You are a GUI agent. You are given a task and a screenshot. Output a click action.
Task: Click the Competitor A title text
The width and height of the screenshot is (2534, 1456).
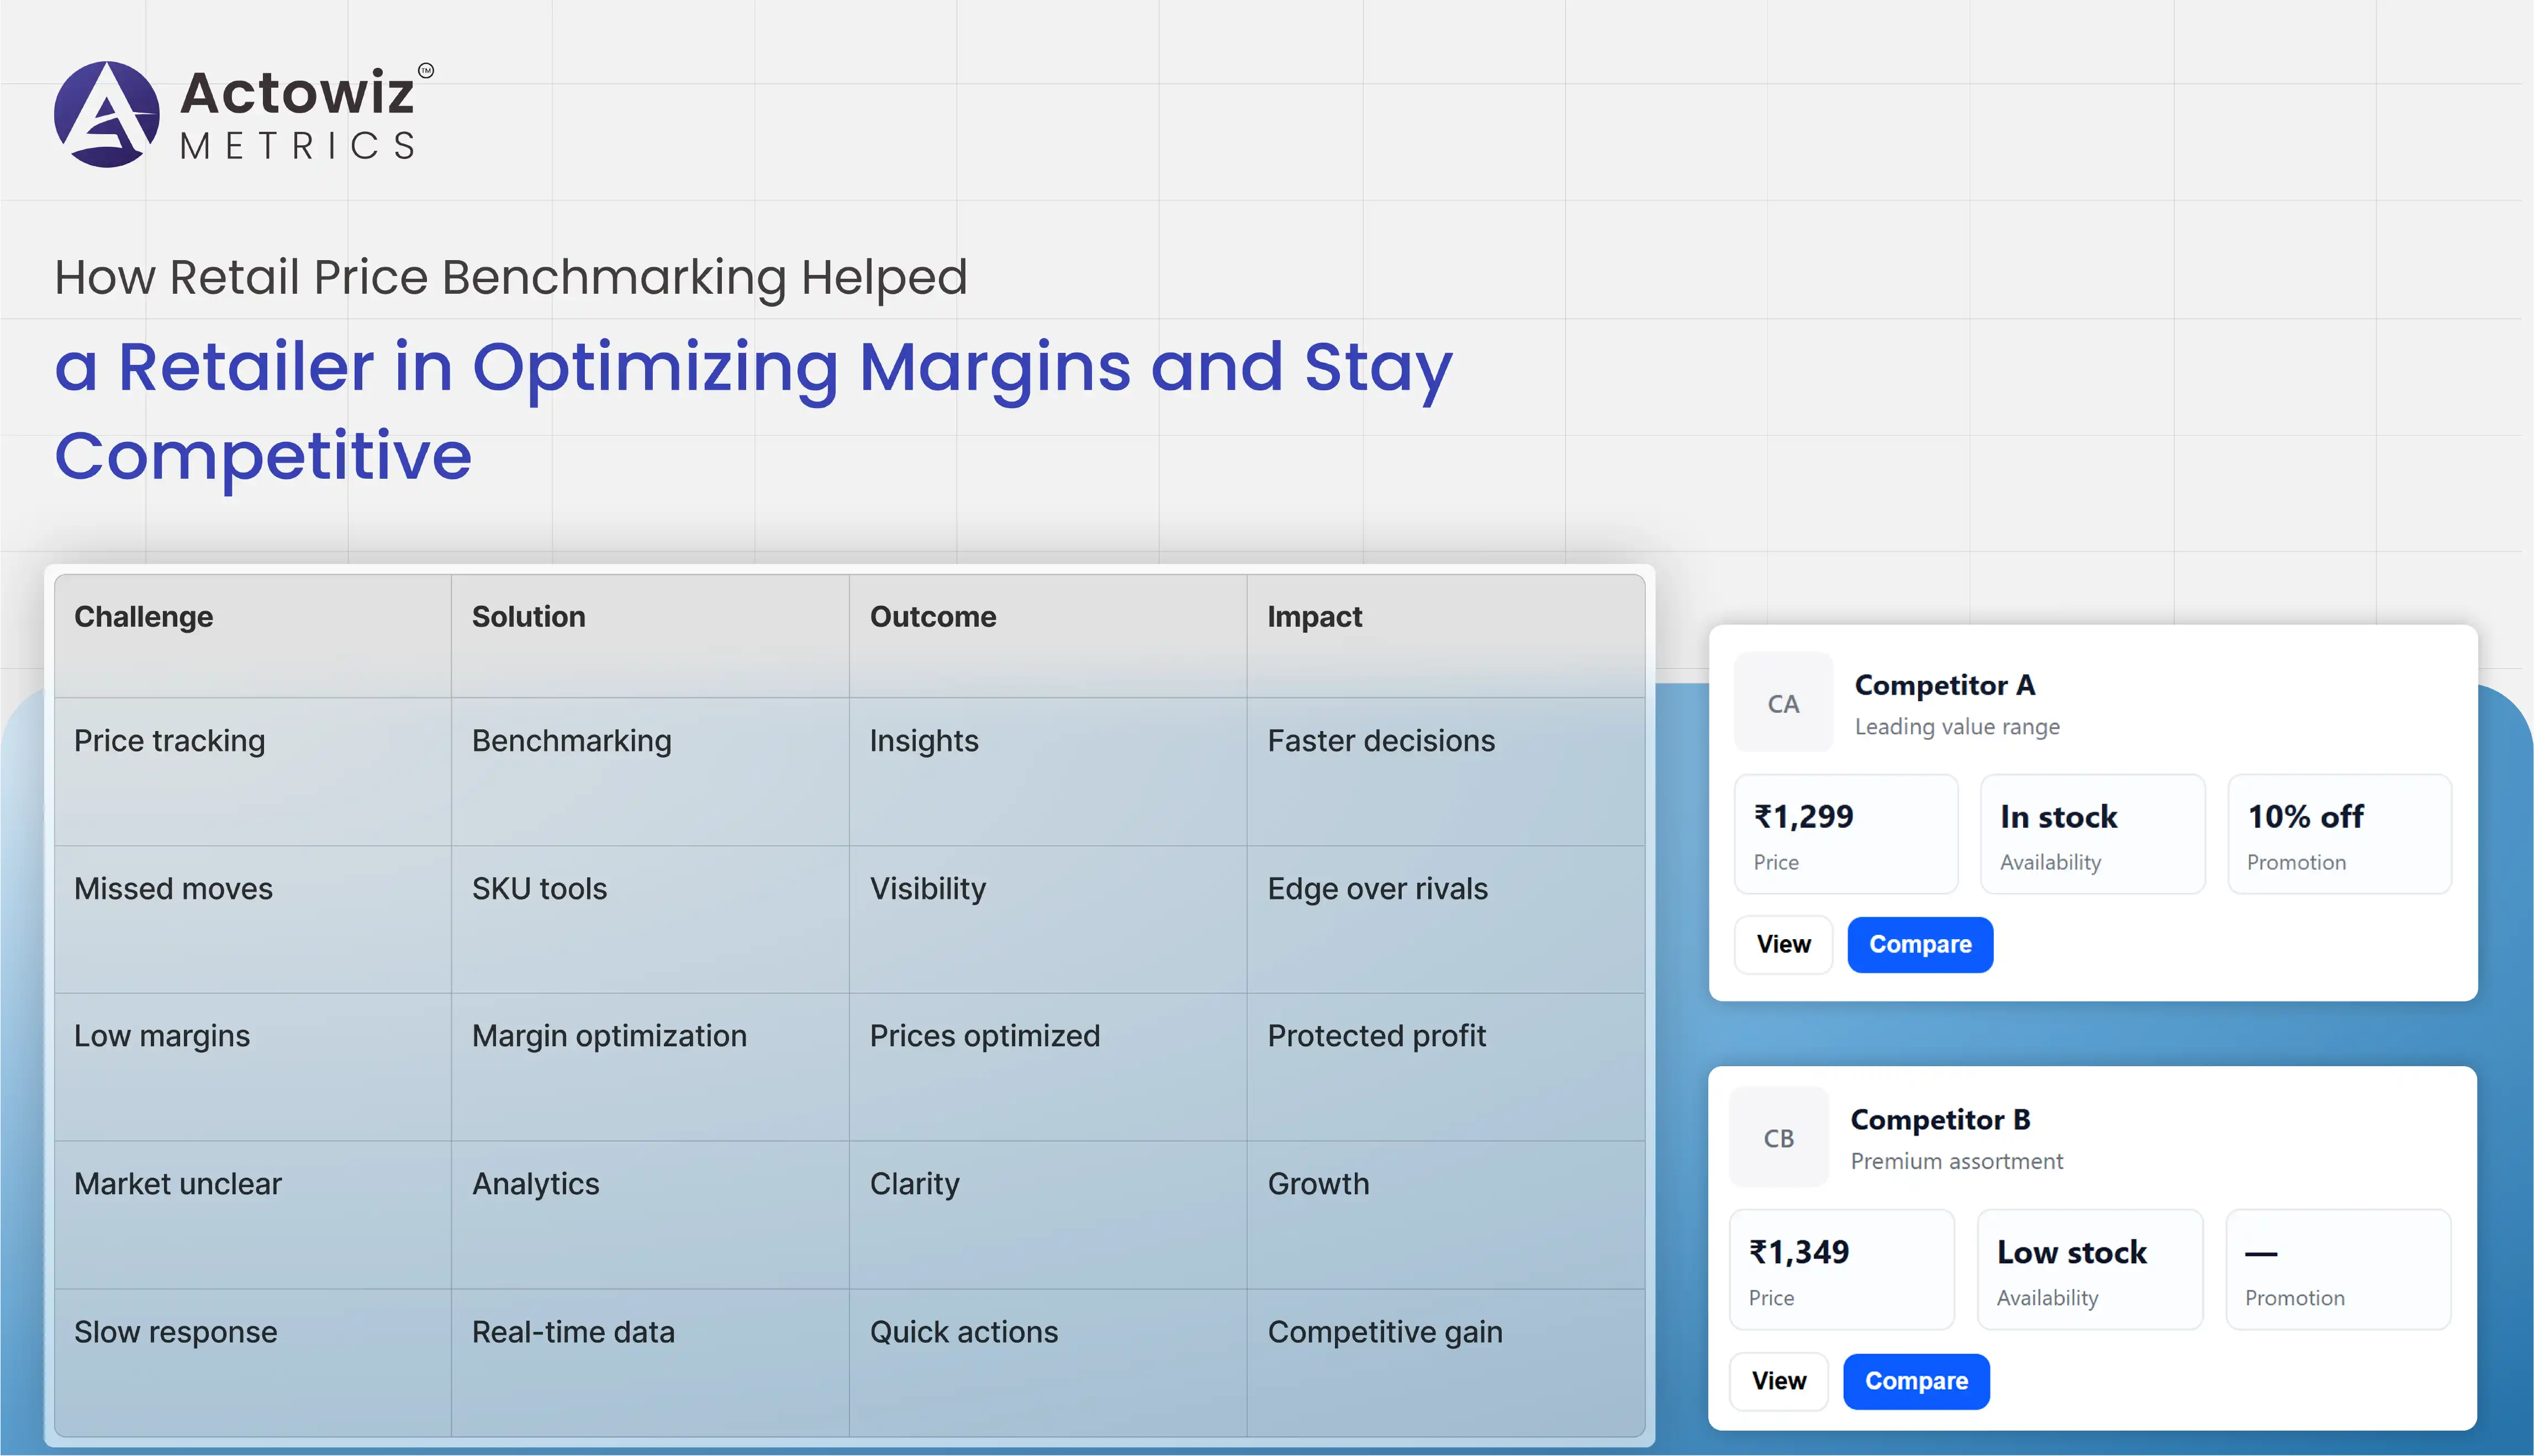tap(1944, 685)
